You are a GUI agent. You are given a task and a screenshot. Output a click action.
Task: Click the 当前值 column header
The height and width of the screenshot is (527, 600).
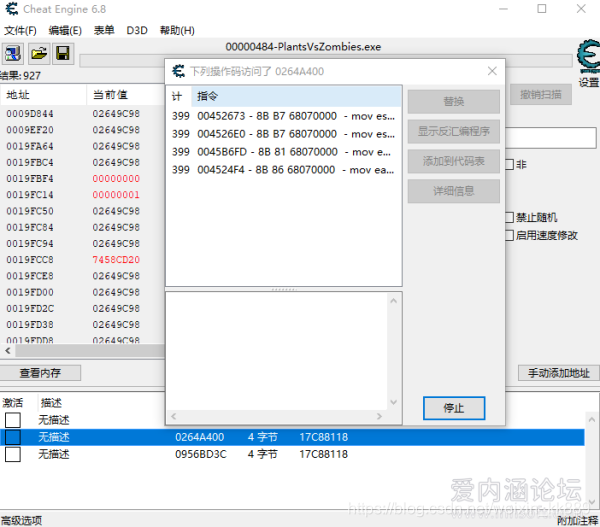126,95
